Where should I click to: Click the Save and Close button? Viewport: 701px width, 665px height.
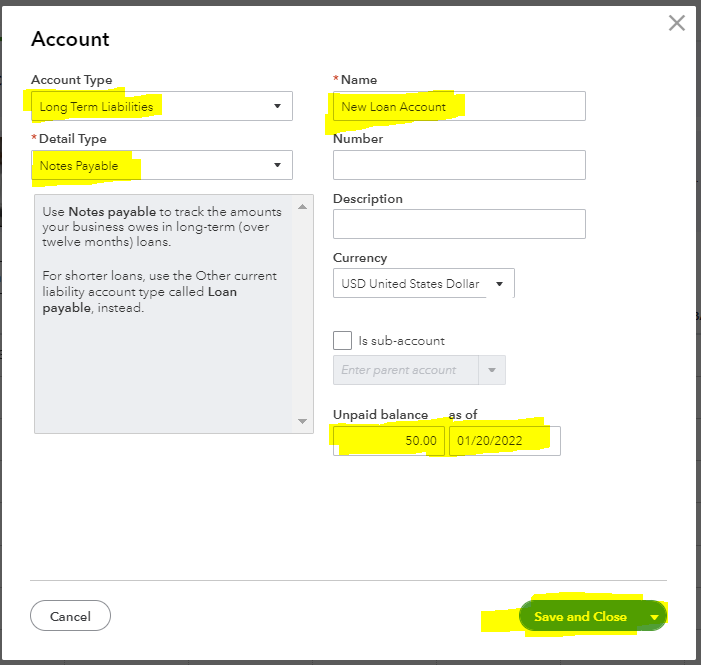click(x=580, y=617)
